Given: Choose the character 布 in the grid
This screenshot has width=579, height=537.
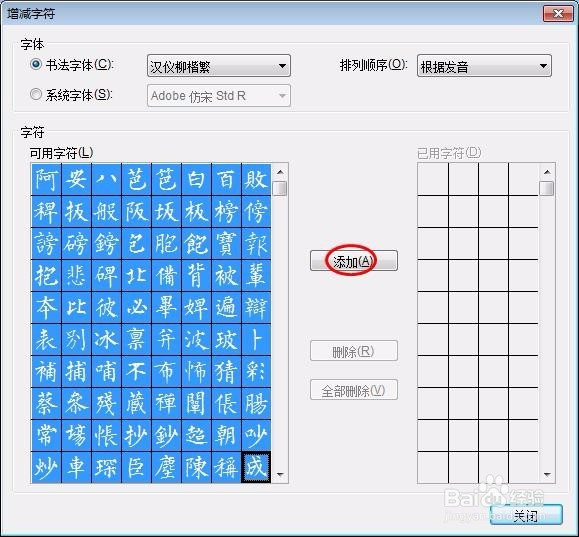Looking at the screenshot, I should pyautogui.click(x=166, y=372).
